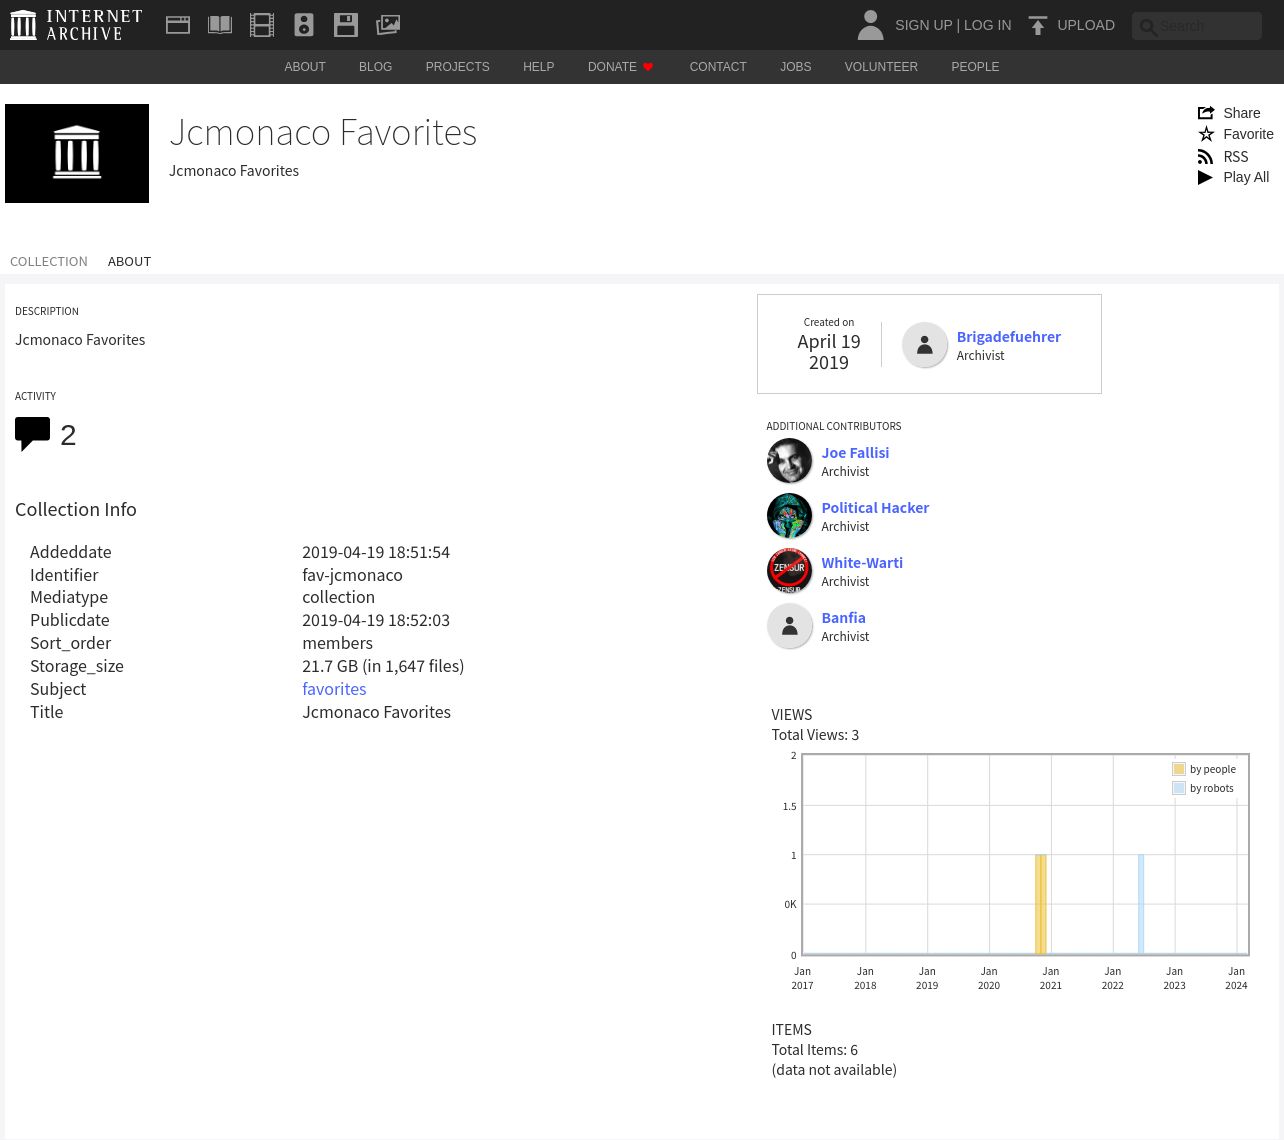1284x1140 pixels.
Task: Open the Software floppy disk icon
Action: (x=346, y=25)
